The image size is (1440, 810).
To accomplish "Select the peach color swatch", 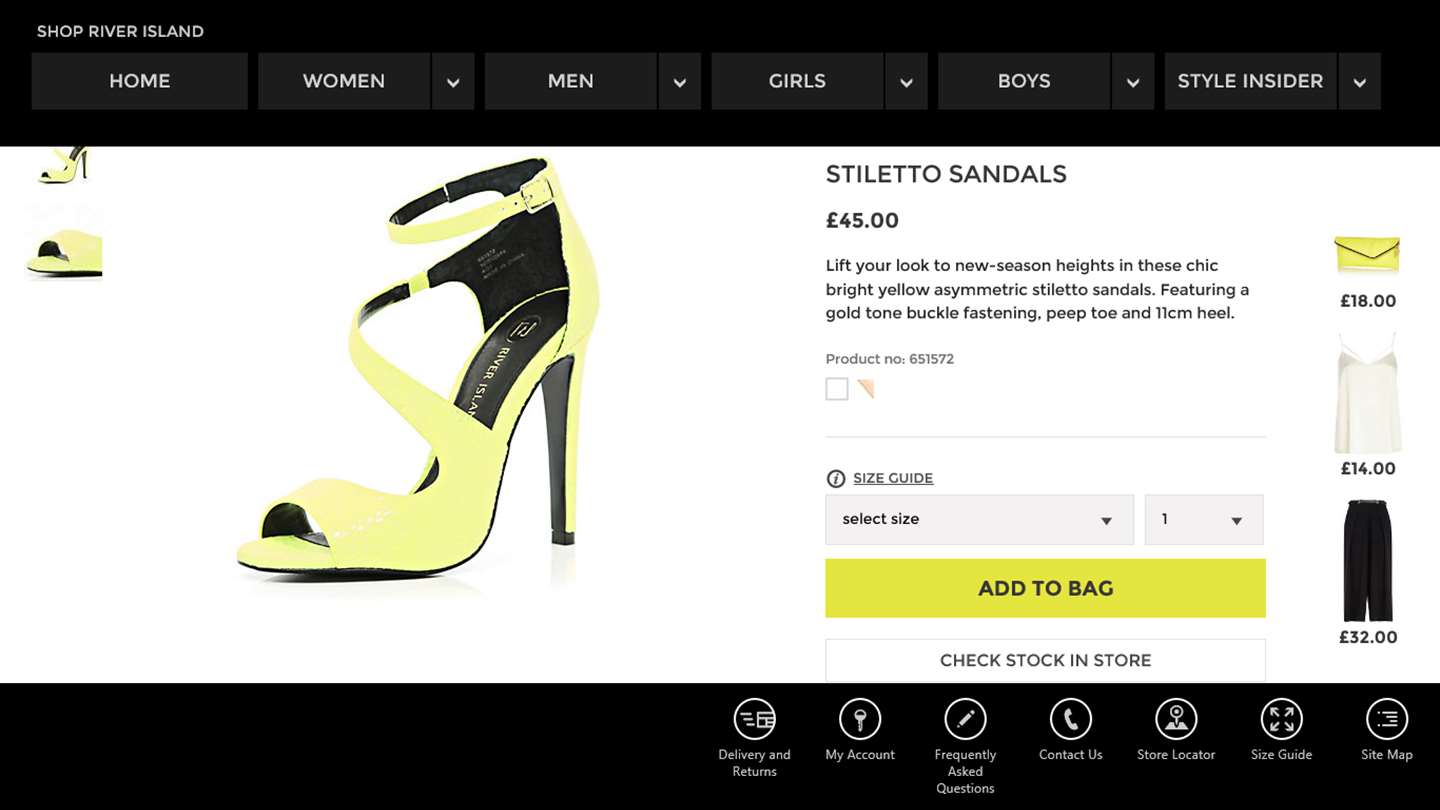I will click(x=866, y=389).
